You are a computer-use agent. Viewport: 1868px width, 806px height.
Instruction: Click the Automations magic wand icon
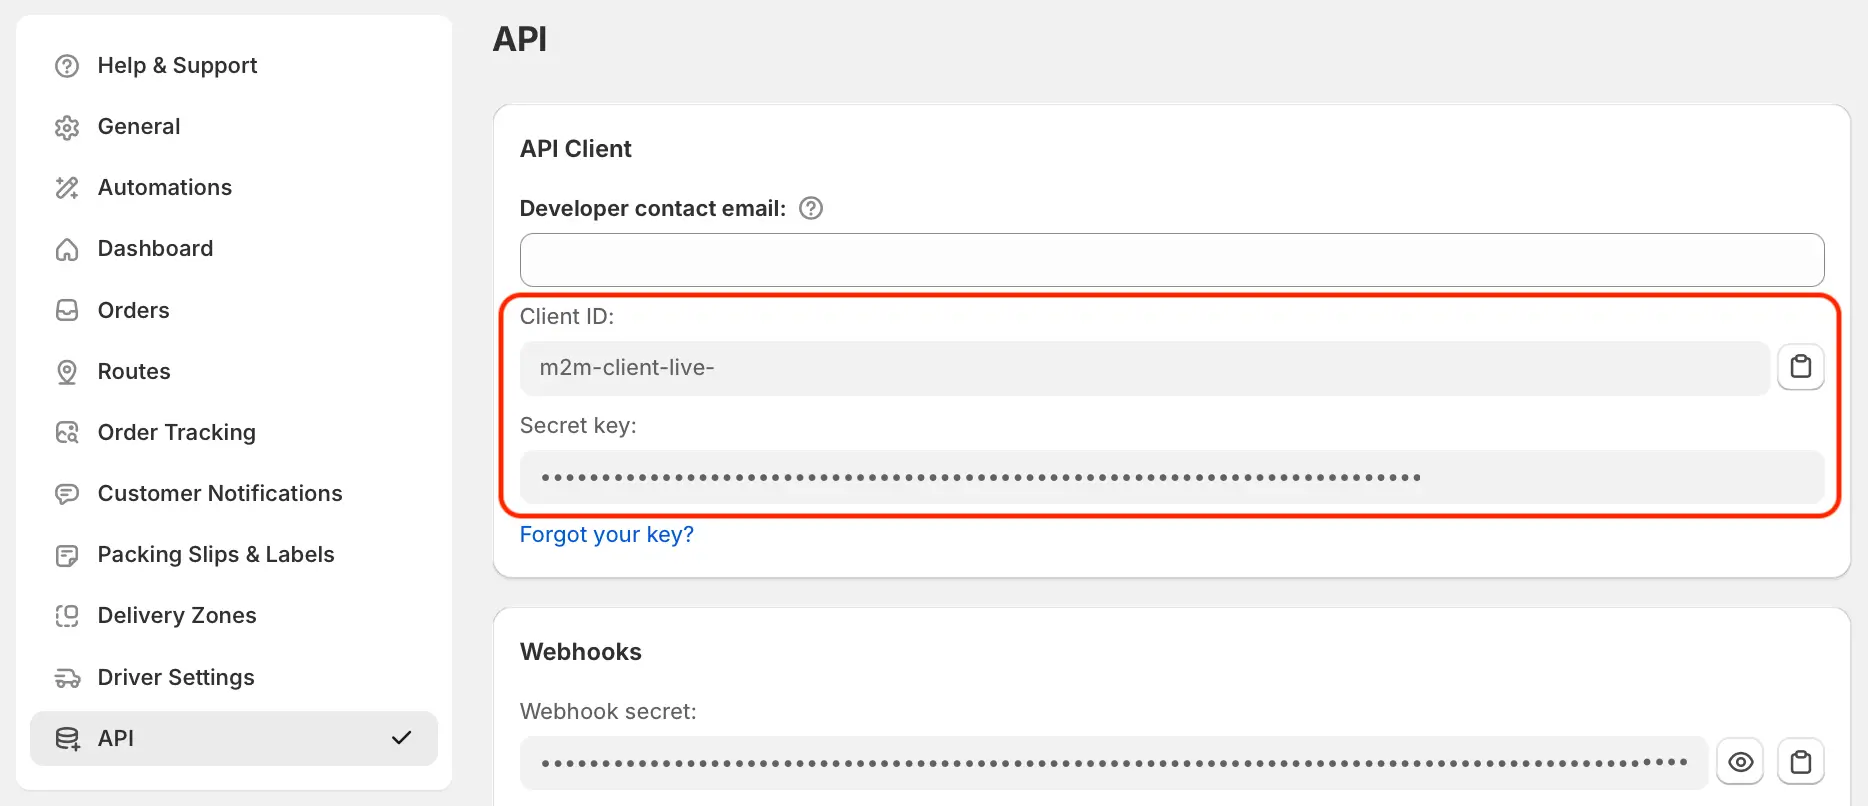(67, 188)
